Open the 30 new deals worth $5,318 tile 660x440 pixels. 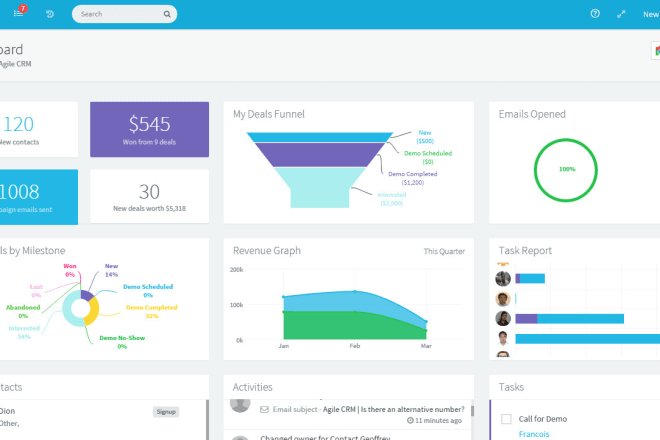[149, 196]
